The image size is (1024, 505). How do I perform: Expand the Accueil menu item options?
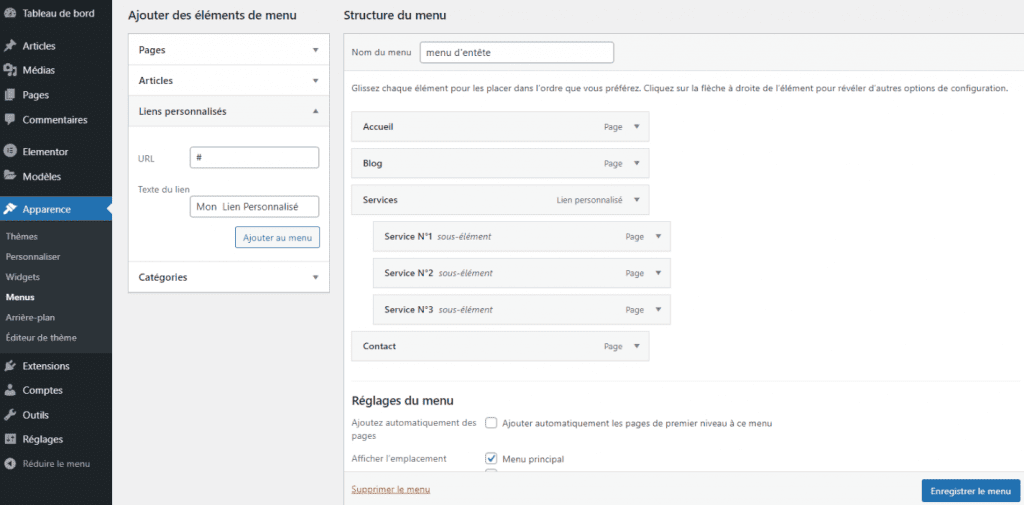(x=637, y=127)
